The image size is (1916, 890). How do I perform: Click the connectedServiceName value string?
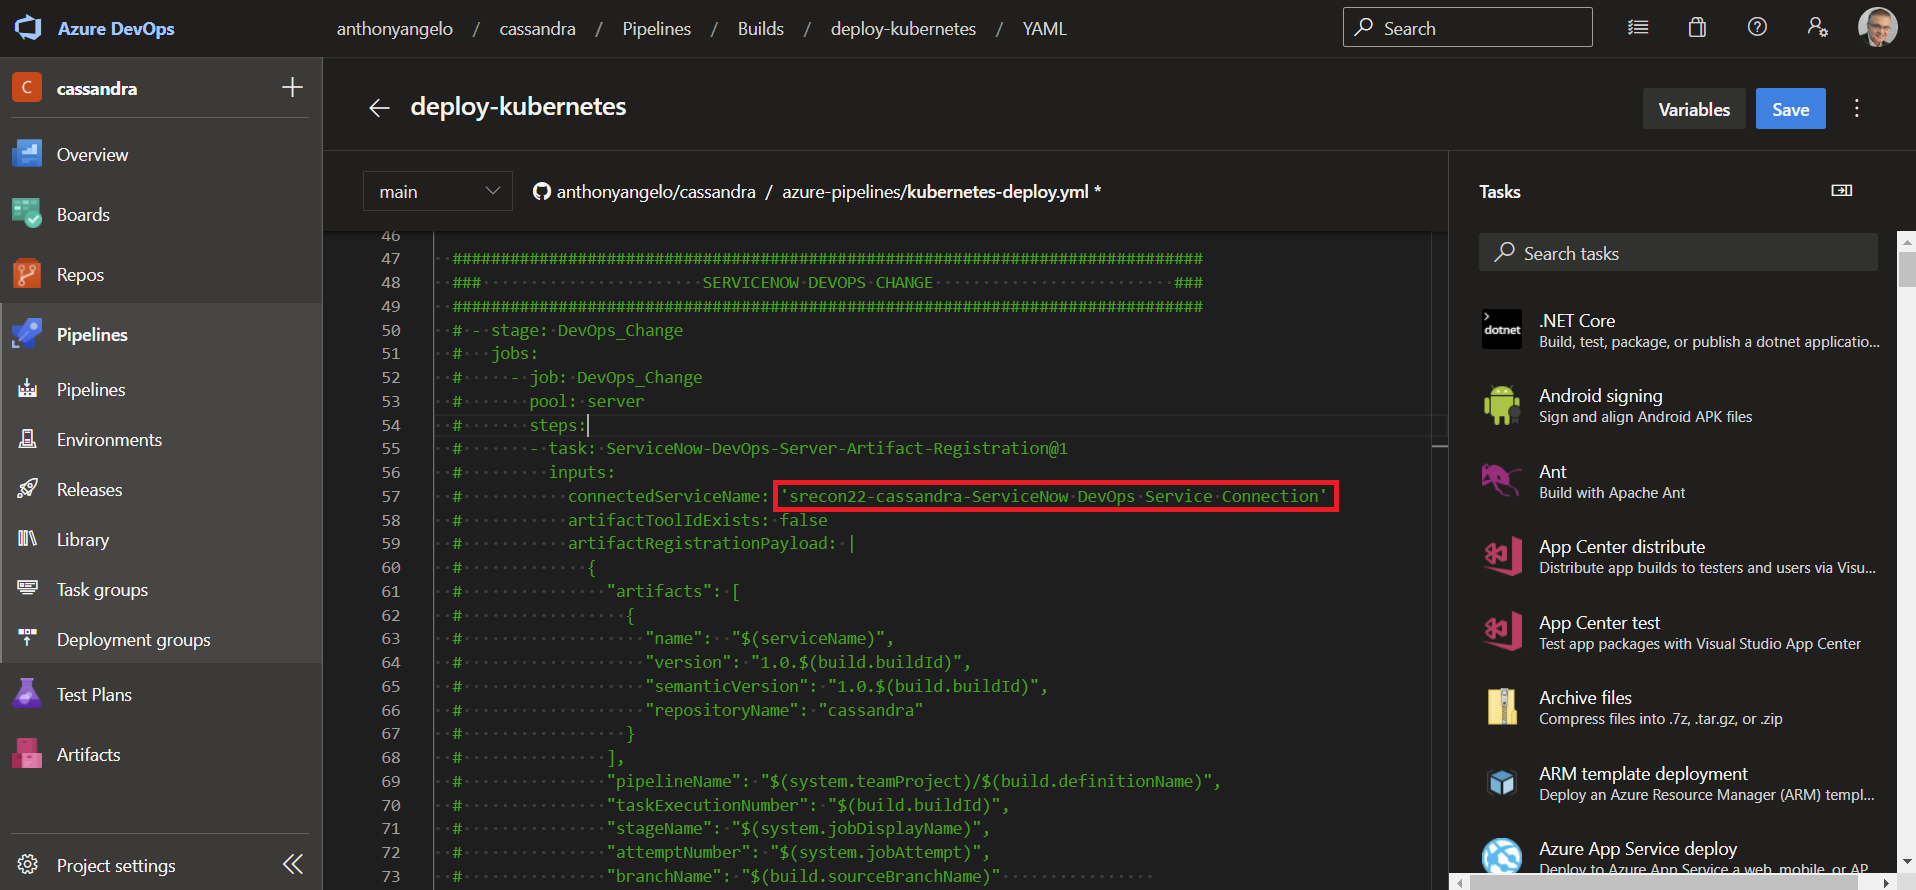[x=1056, y=496]
